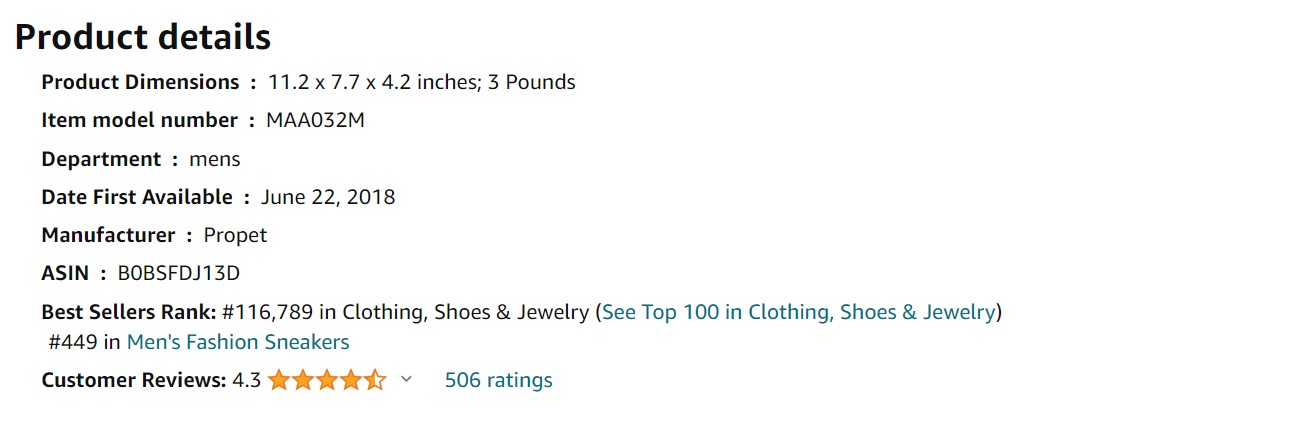Image resolution: width=1306 pixels, height=424 pixels.
Task: Click the Customer Reviews label
Action: pos(134,380)
